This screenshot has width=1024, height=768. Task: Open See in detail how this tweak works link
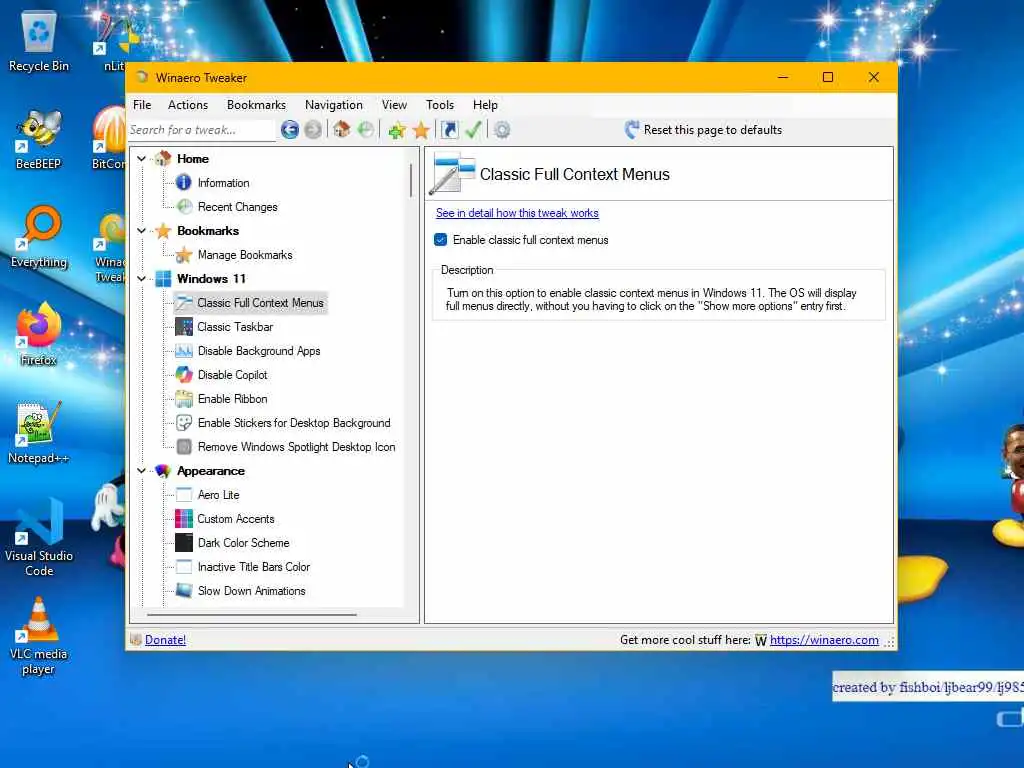coord(517,213)
